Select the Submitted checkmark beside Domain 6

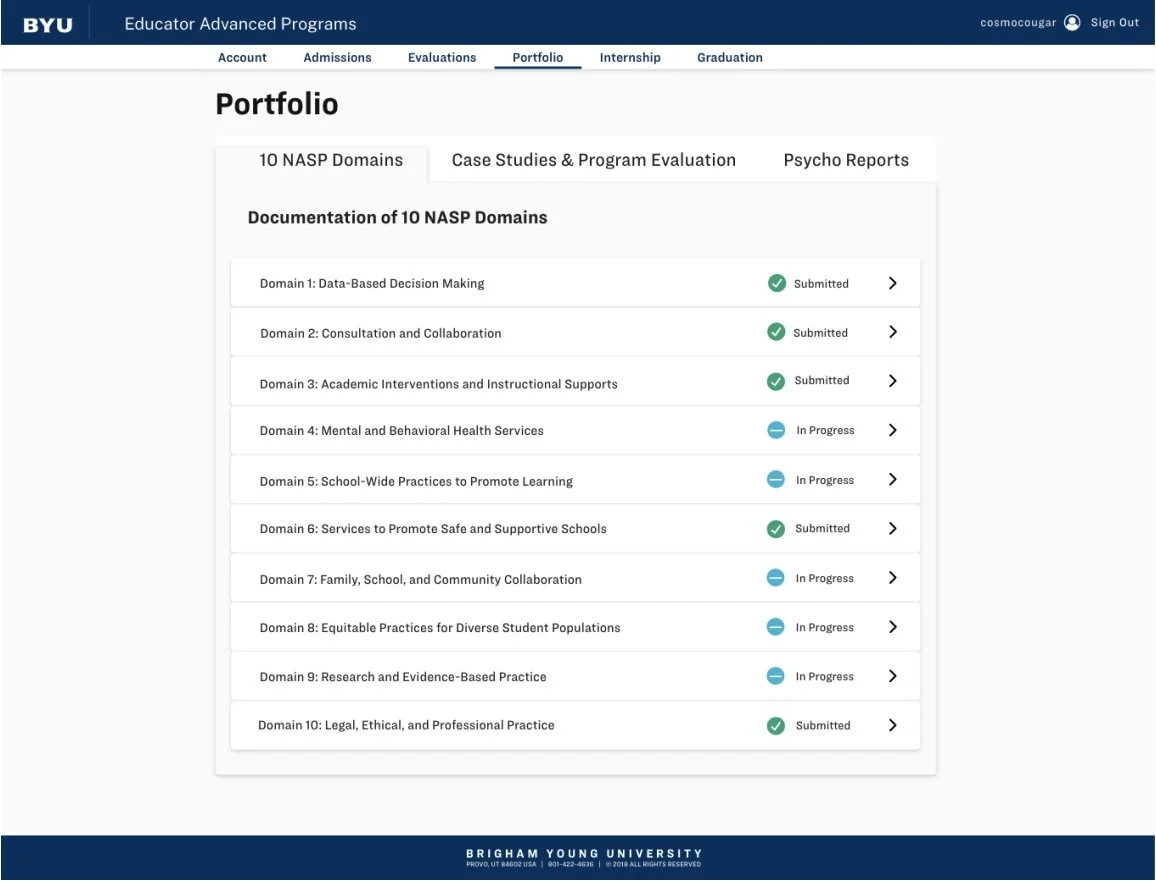coord(776,528)
